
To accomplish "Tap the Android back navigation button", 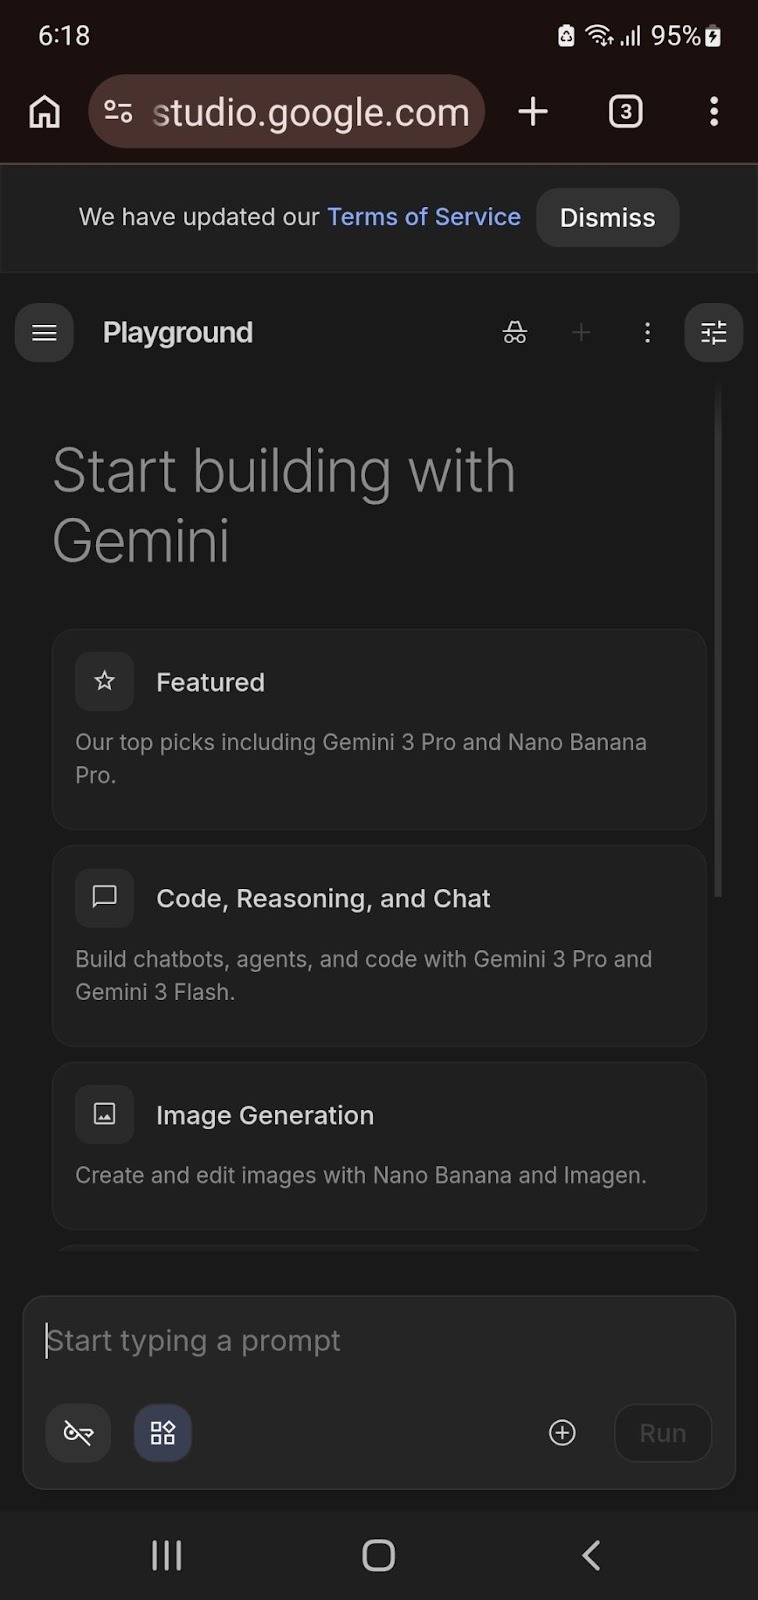I will pos(591,1555).
